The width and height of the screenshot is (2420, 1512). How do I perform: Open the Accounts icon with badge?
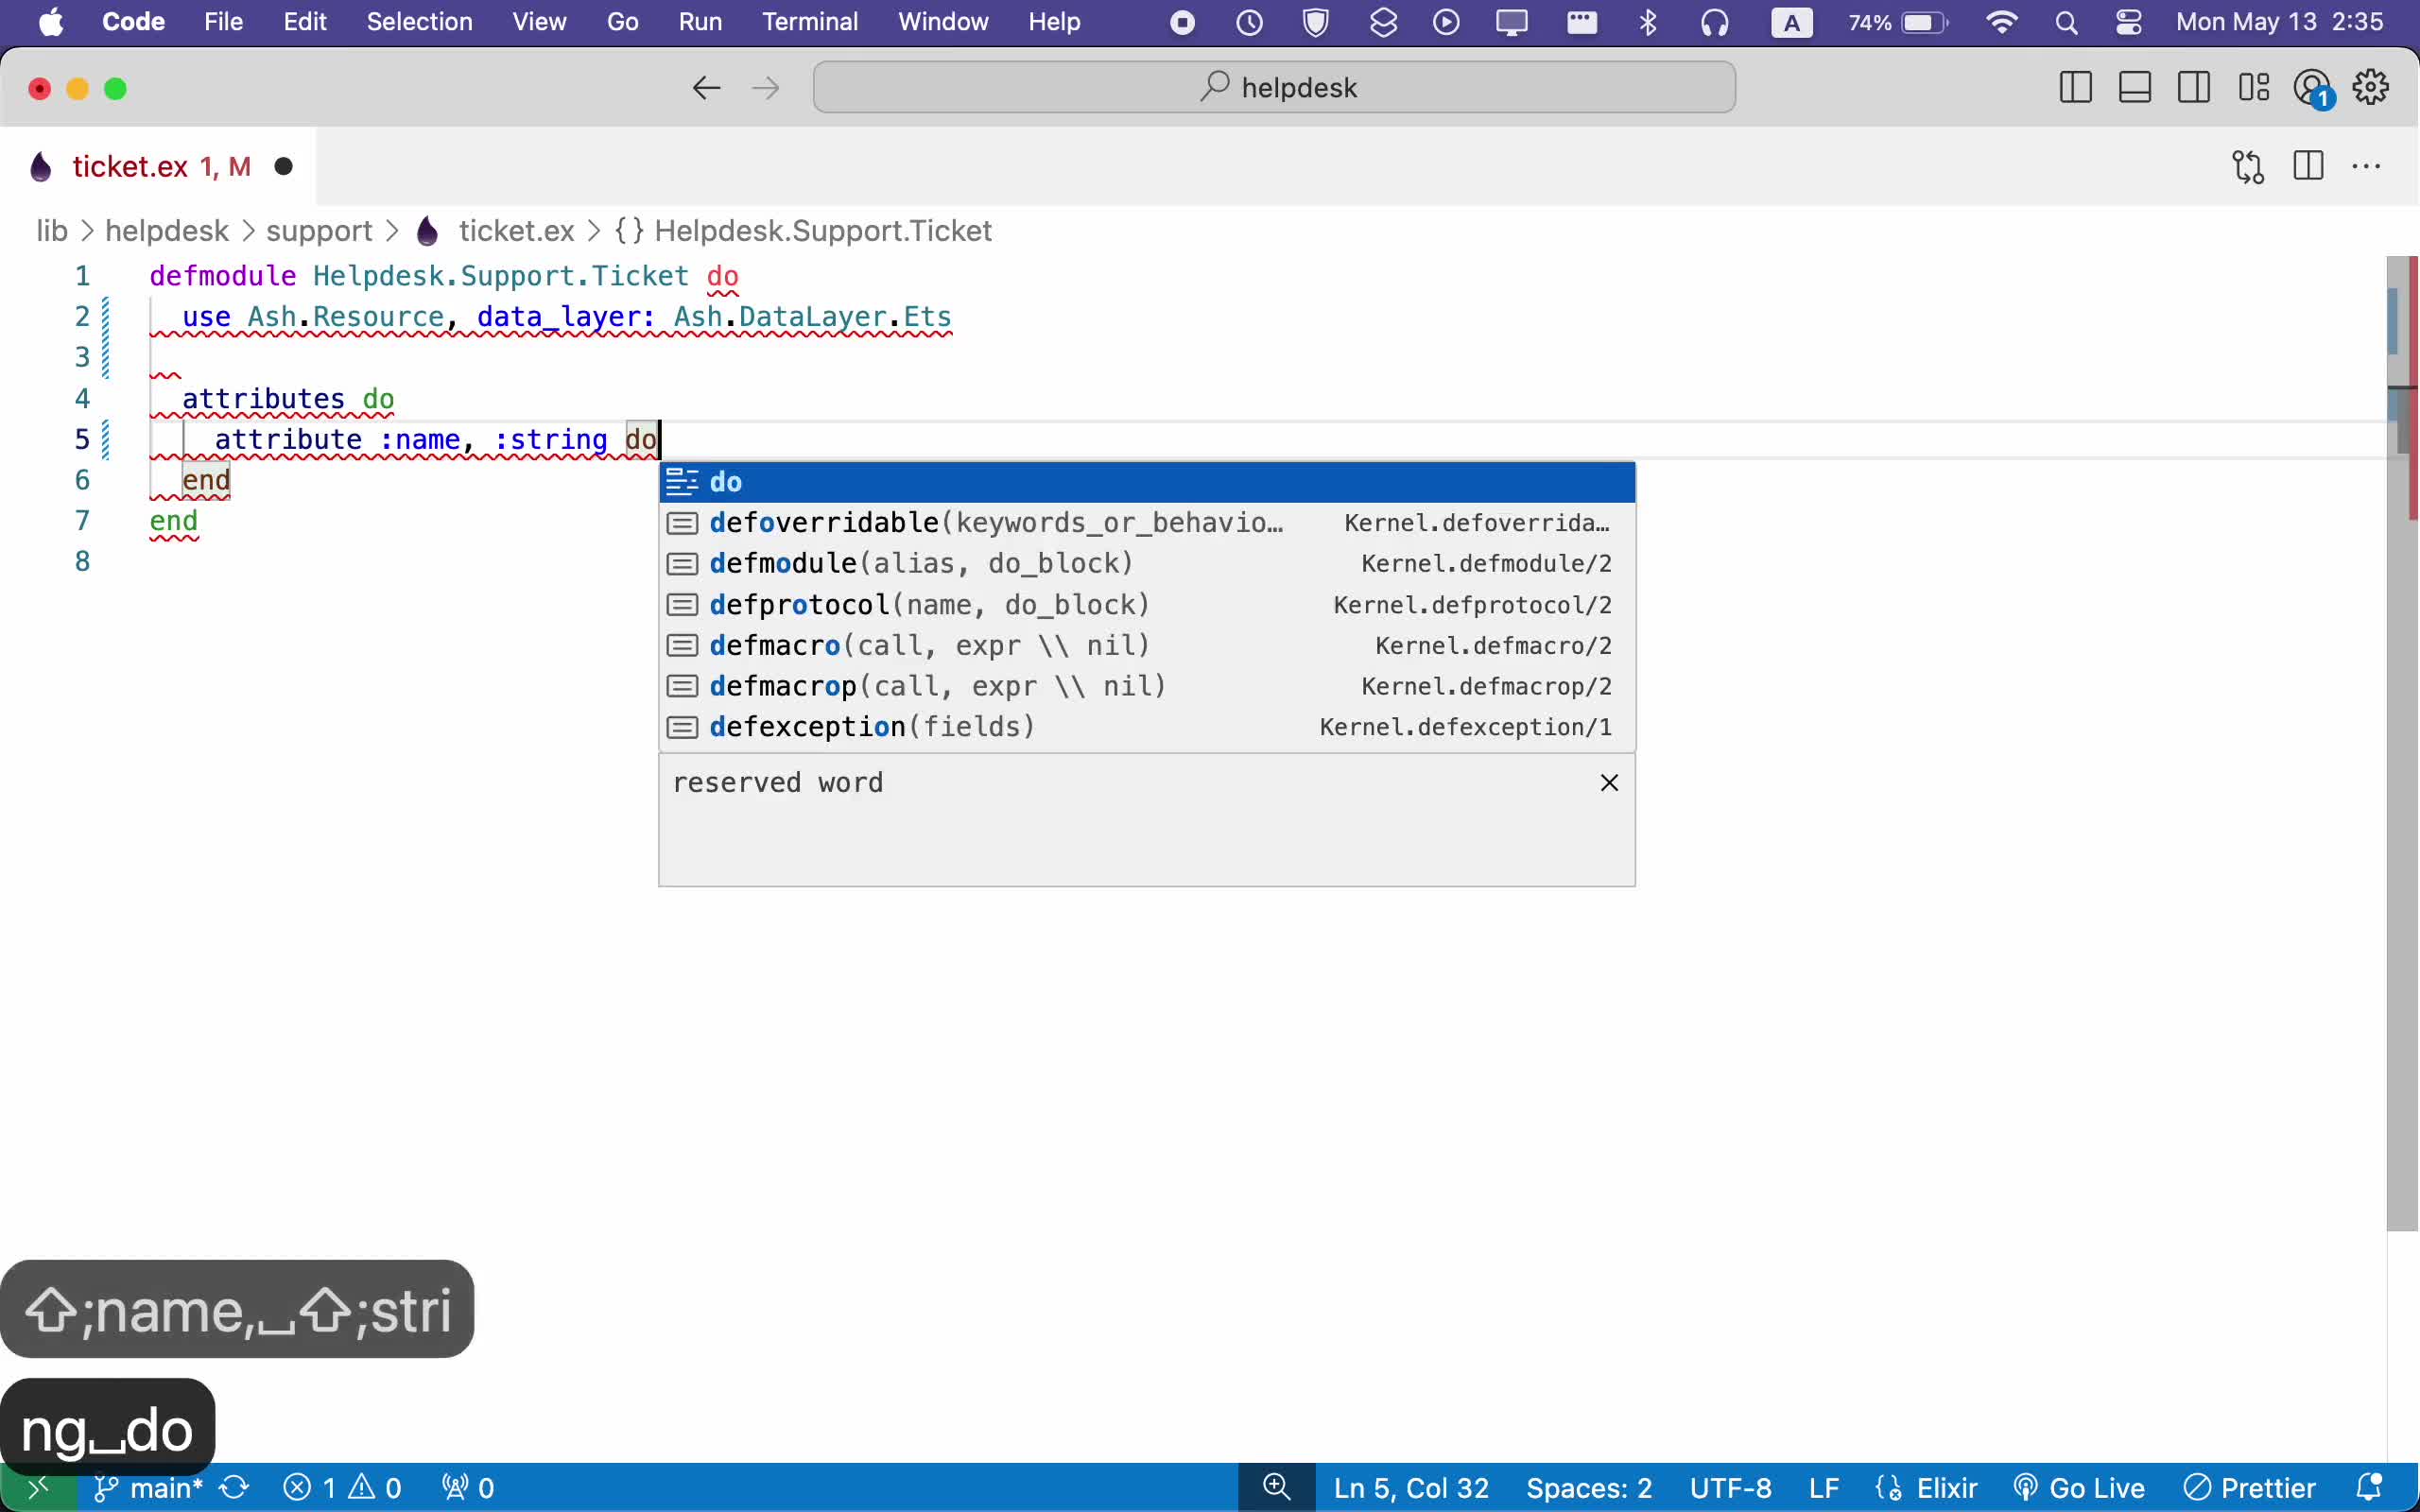[x=2312, y=88]
